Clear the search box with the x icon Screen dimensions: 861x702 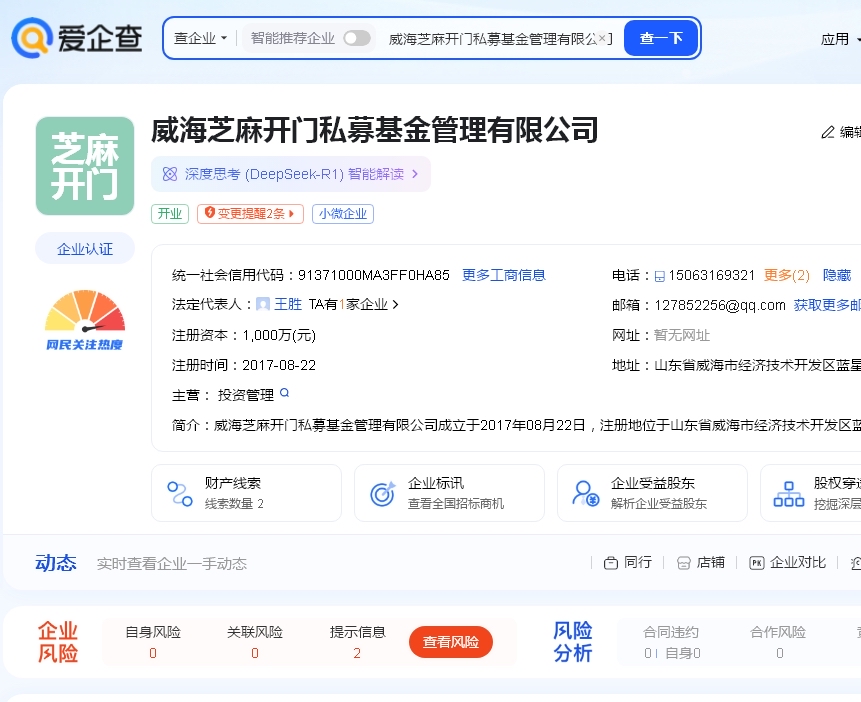coord(602,38)
